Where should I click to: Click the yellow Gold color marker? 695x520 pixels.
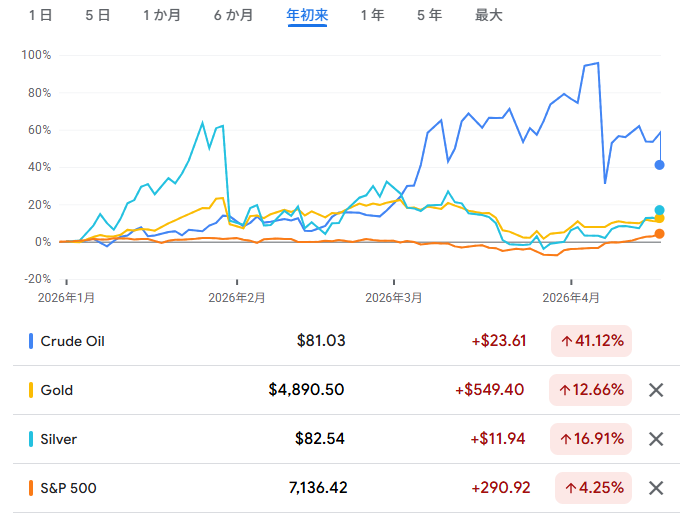click(31, 390)
